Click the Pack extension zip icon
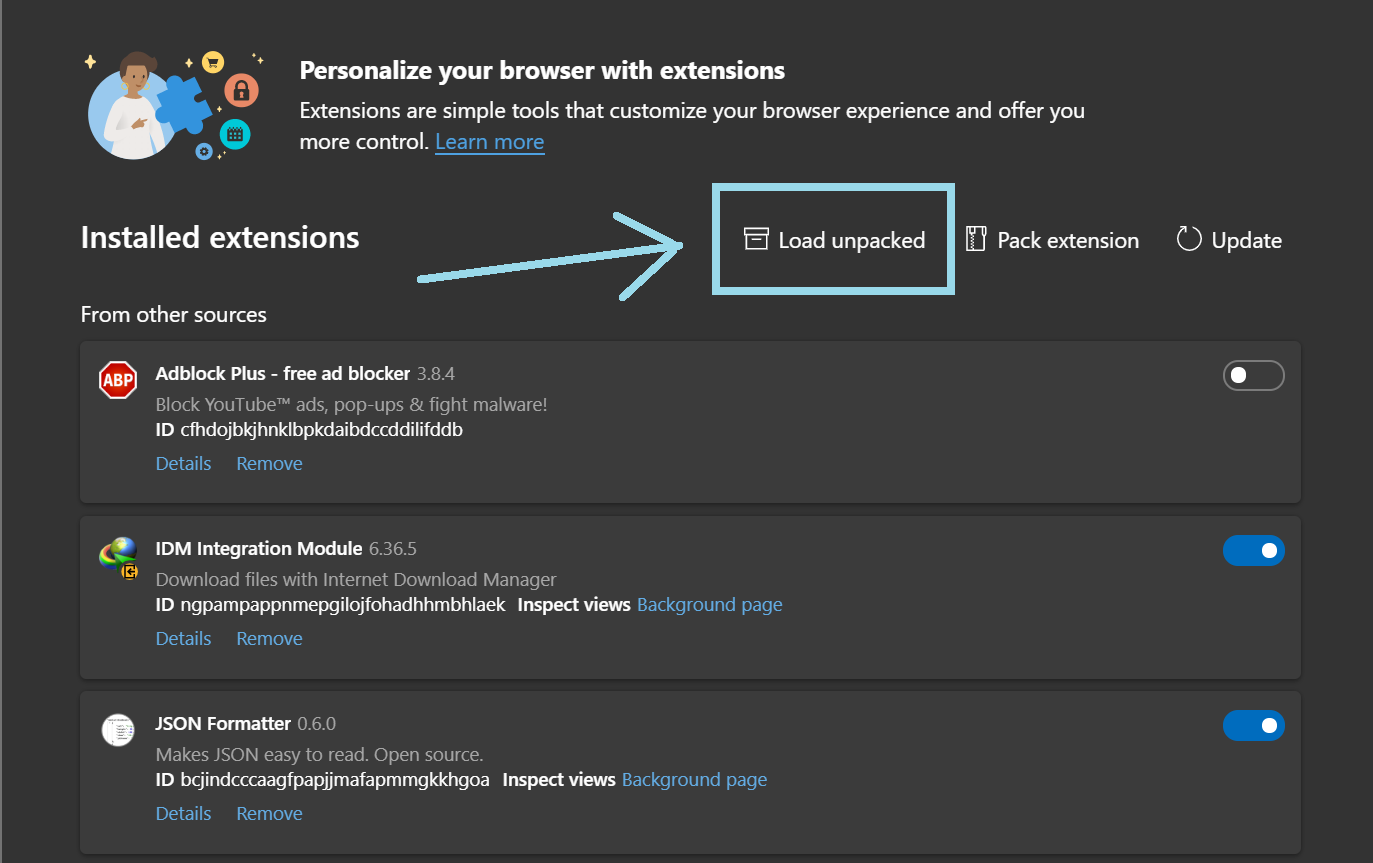The height and width of the screenshot is (863, 1373). click(x=976, y=240)
